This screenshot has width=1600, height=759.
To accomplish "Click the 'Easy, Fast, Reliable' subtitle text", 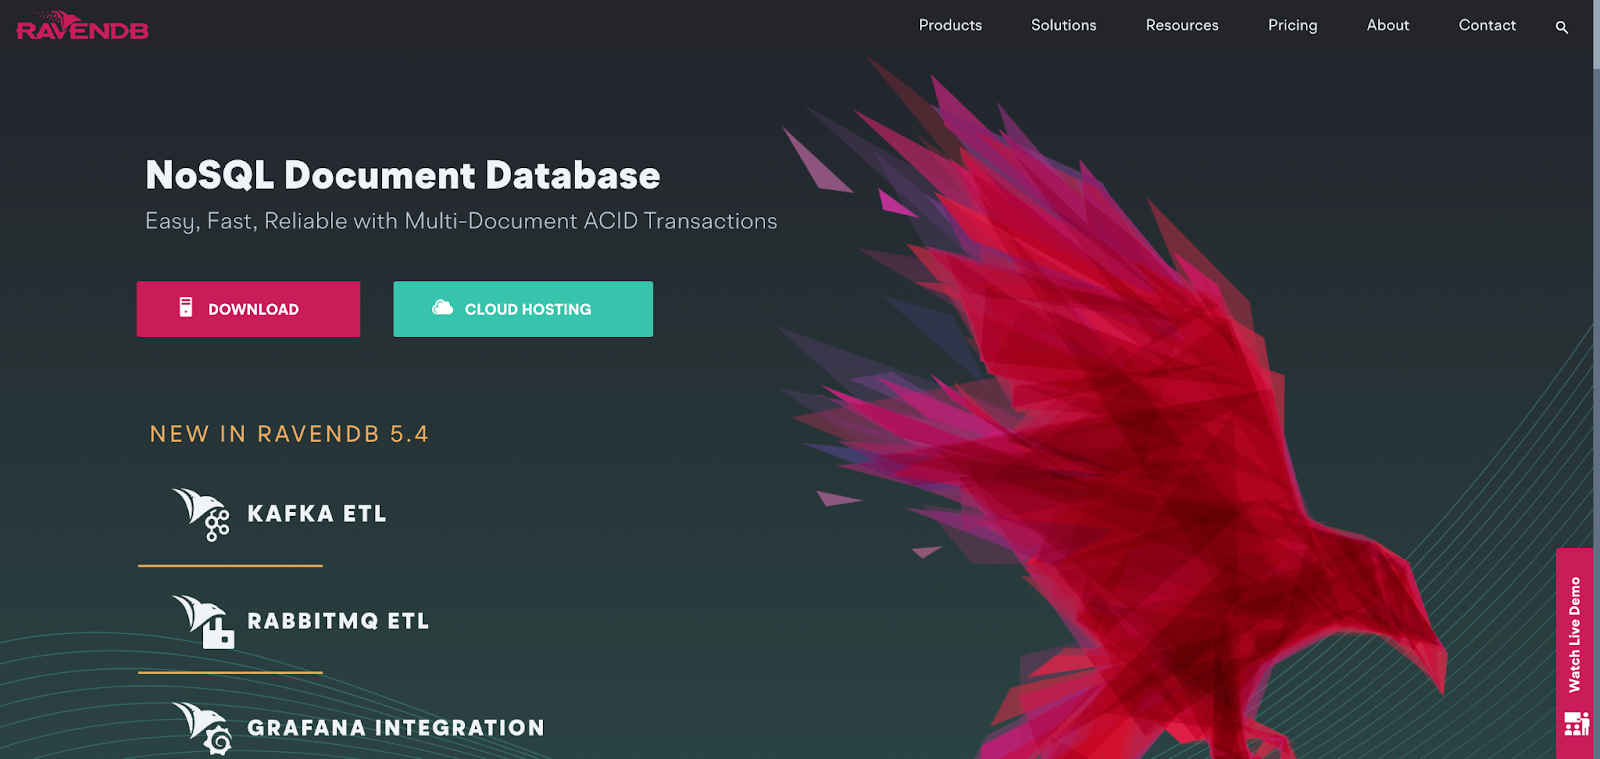I will (461, 221).
